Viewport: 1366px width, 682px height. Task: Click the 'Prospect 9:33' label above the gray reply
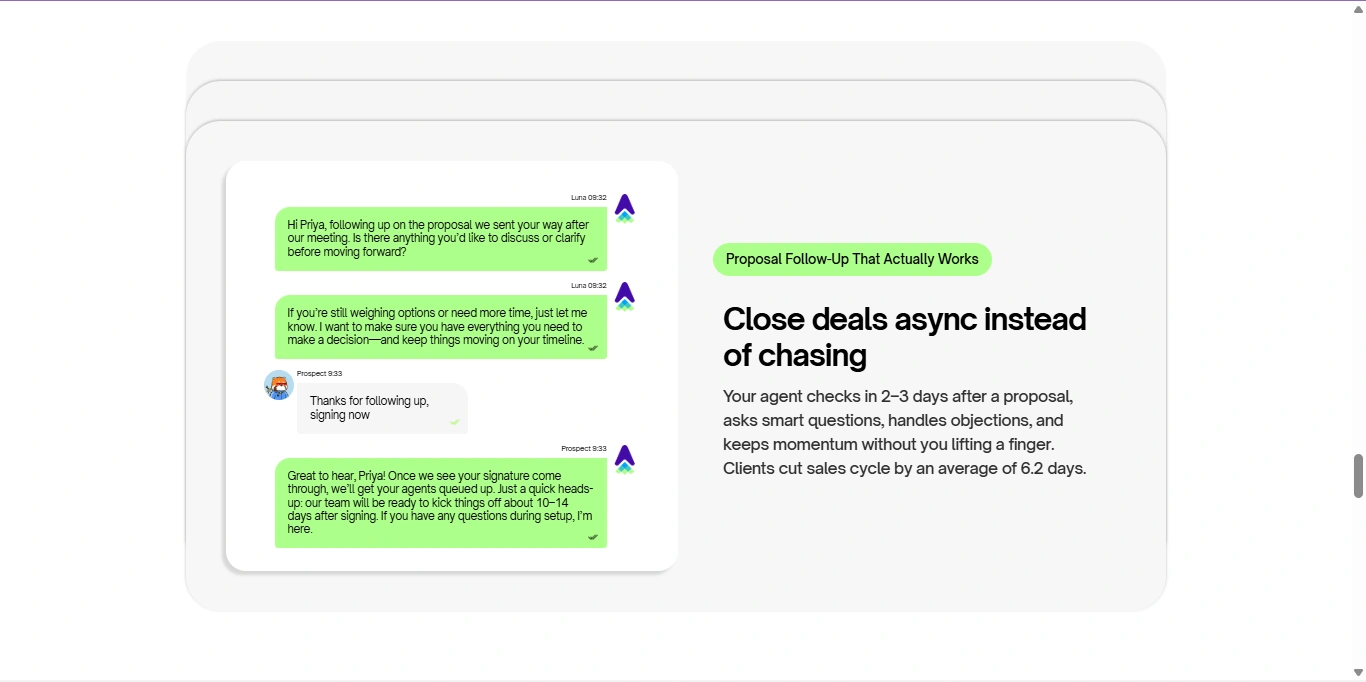click(x=319, y=373)
